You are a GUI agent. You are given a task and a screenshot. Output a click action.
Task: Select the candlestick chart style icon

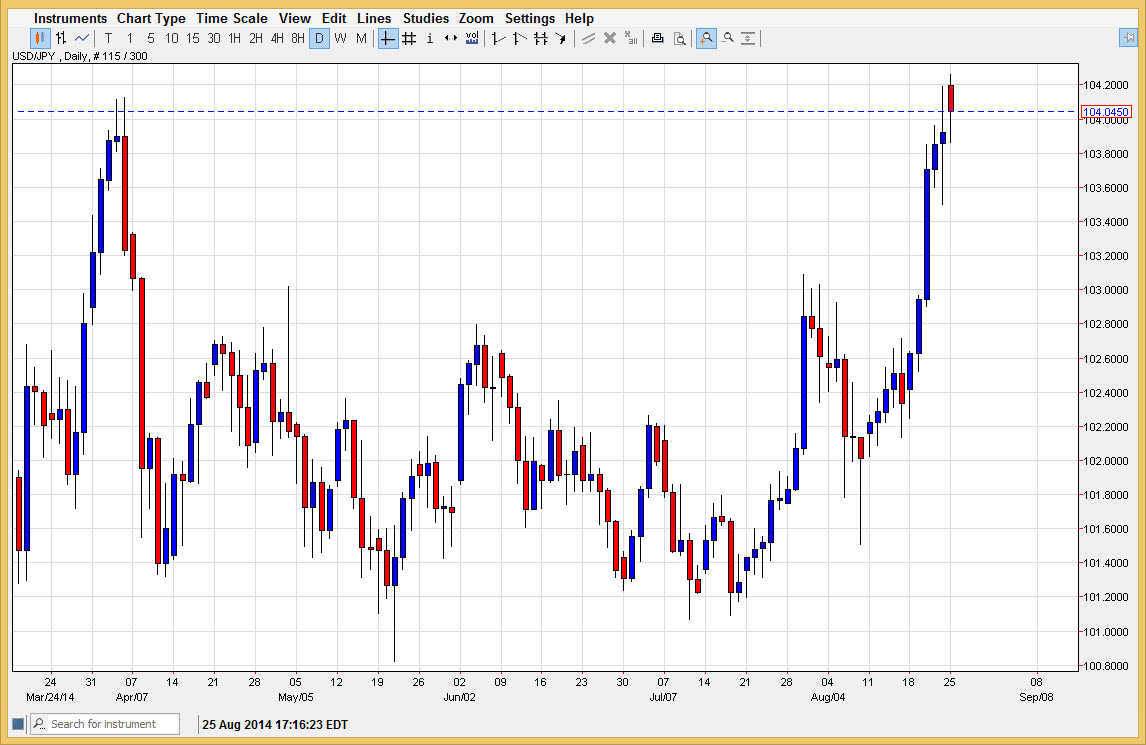coord(38,38)
